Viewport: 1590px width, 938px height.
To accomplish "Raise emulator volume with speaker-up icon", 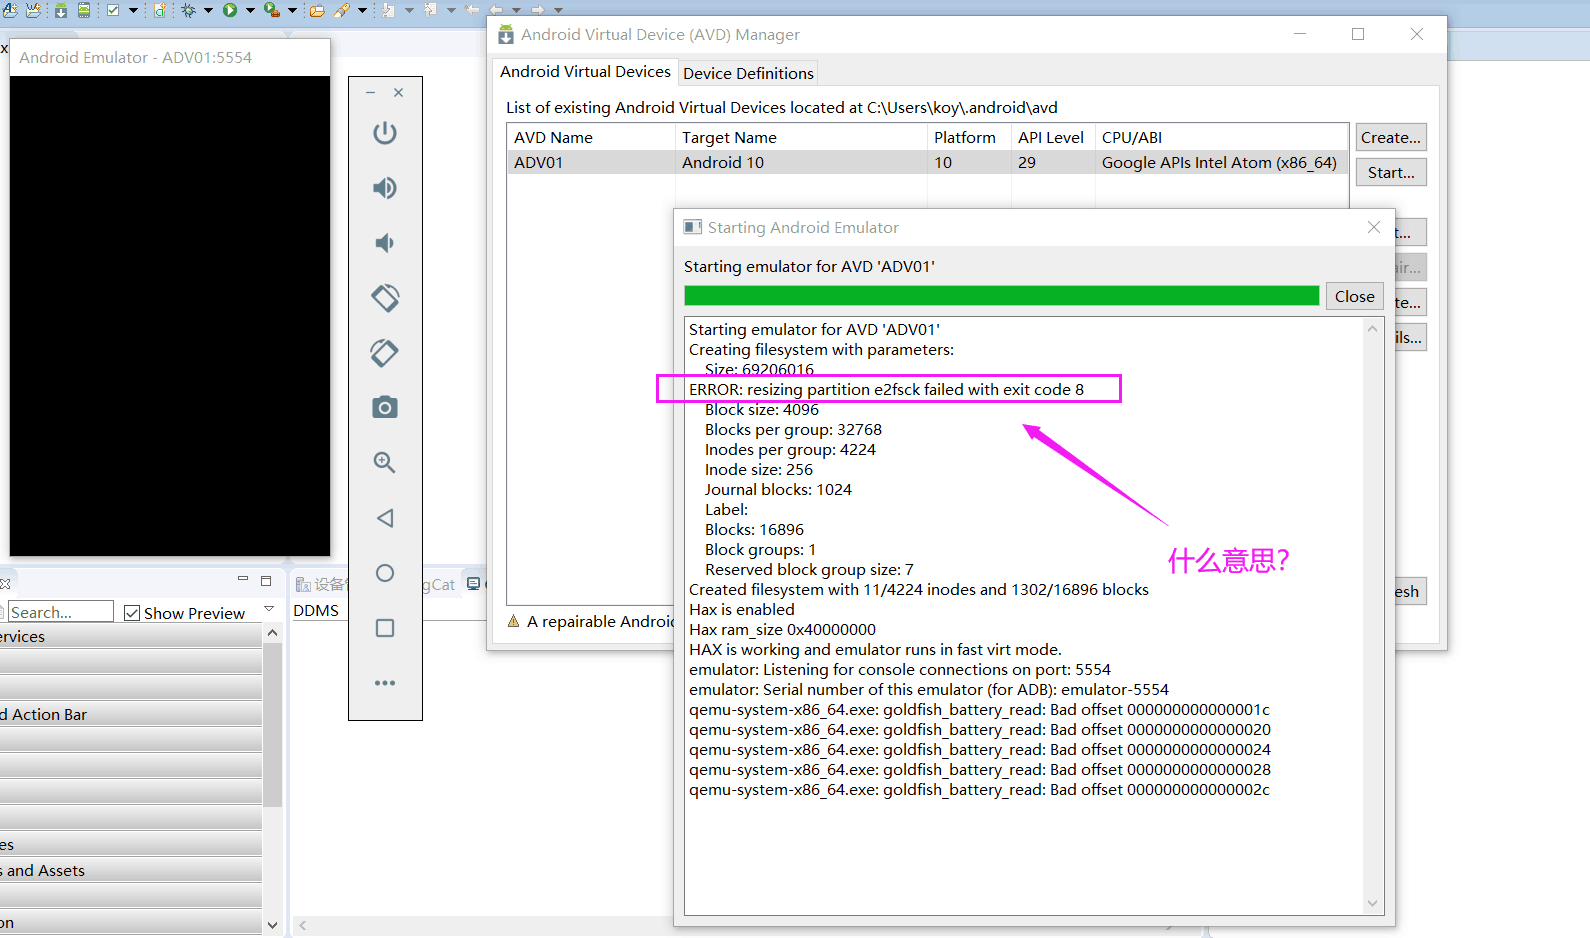I will (385, 188).
